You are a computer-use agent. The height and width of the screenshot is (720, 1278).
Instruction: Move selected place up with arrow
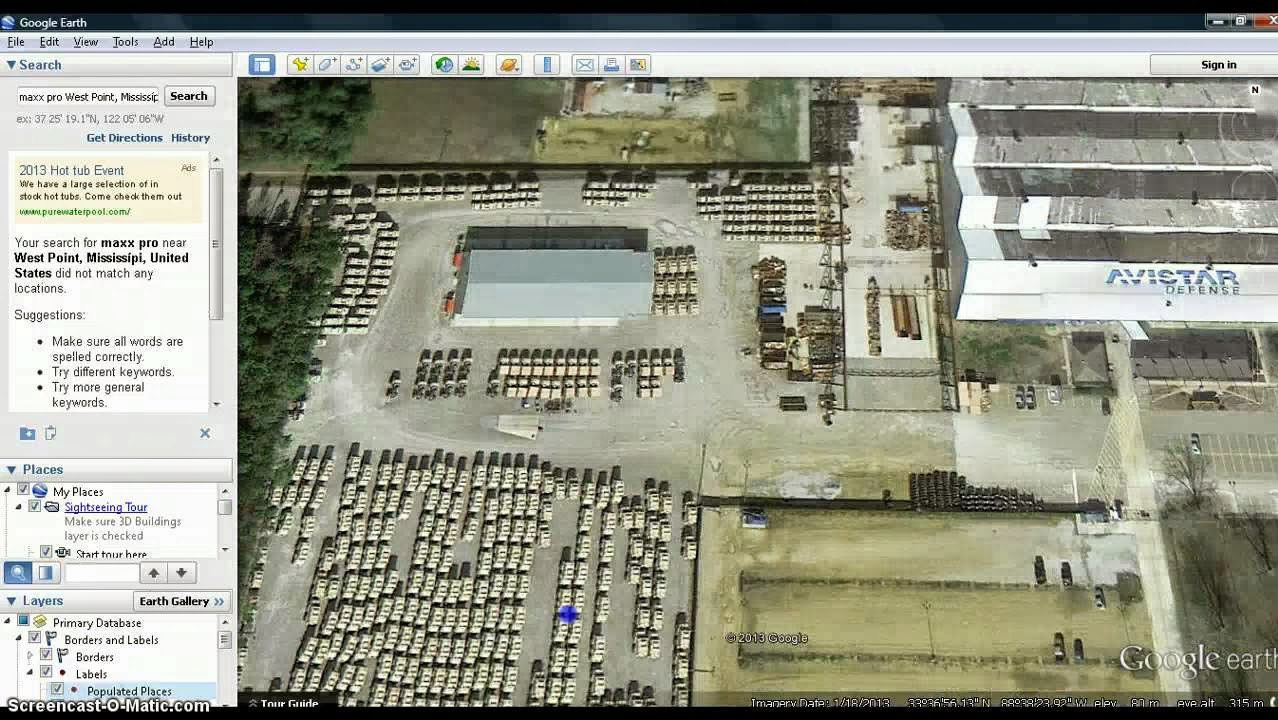click(154, 573)
